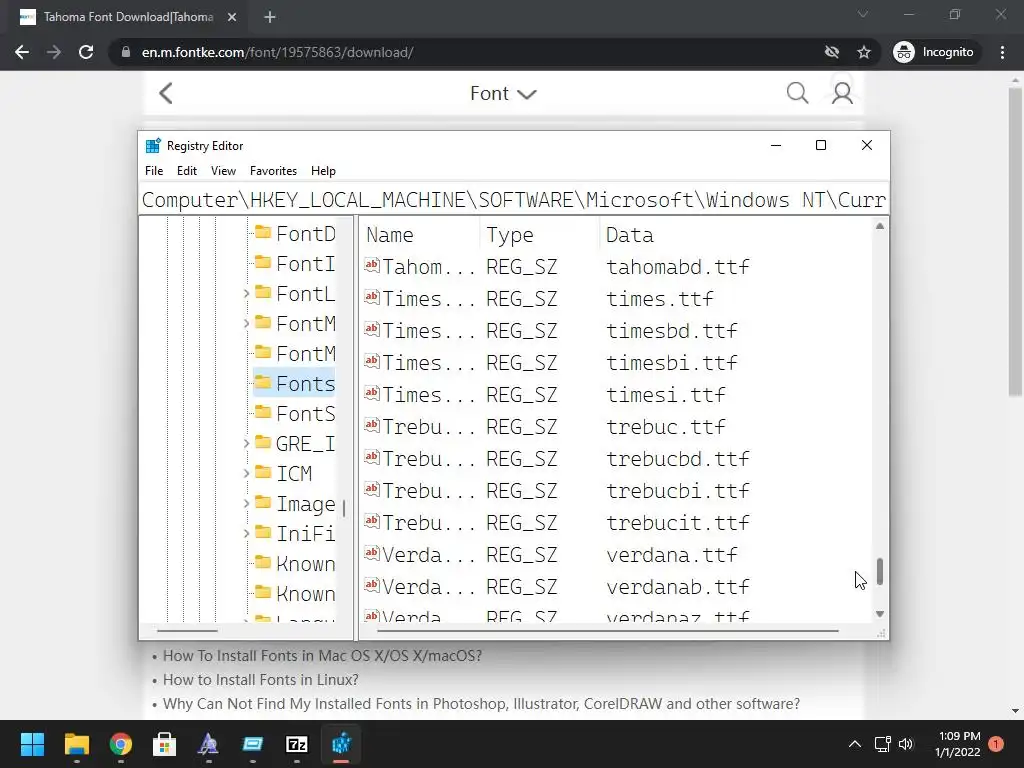Open the Font dropdown on the web page
The width and height of the screenshot is (1024, 768).
[503, 93]
